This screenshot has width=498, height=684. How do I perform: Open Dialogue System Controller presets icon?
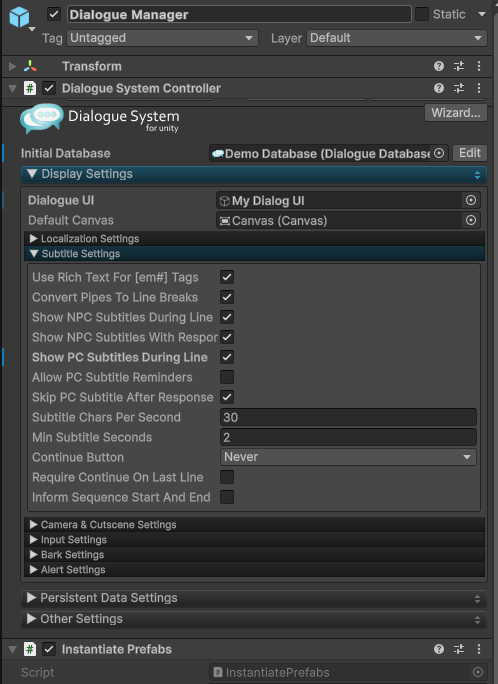tap(459, 88)
